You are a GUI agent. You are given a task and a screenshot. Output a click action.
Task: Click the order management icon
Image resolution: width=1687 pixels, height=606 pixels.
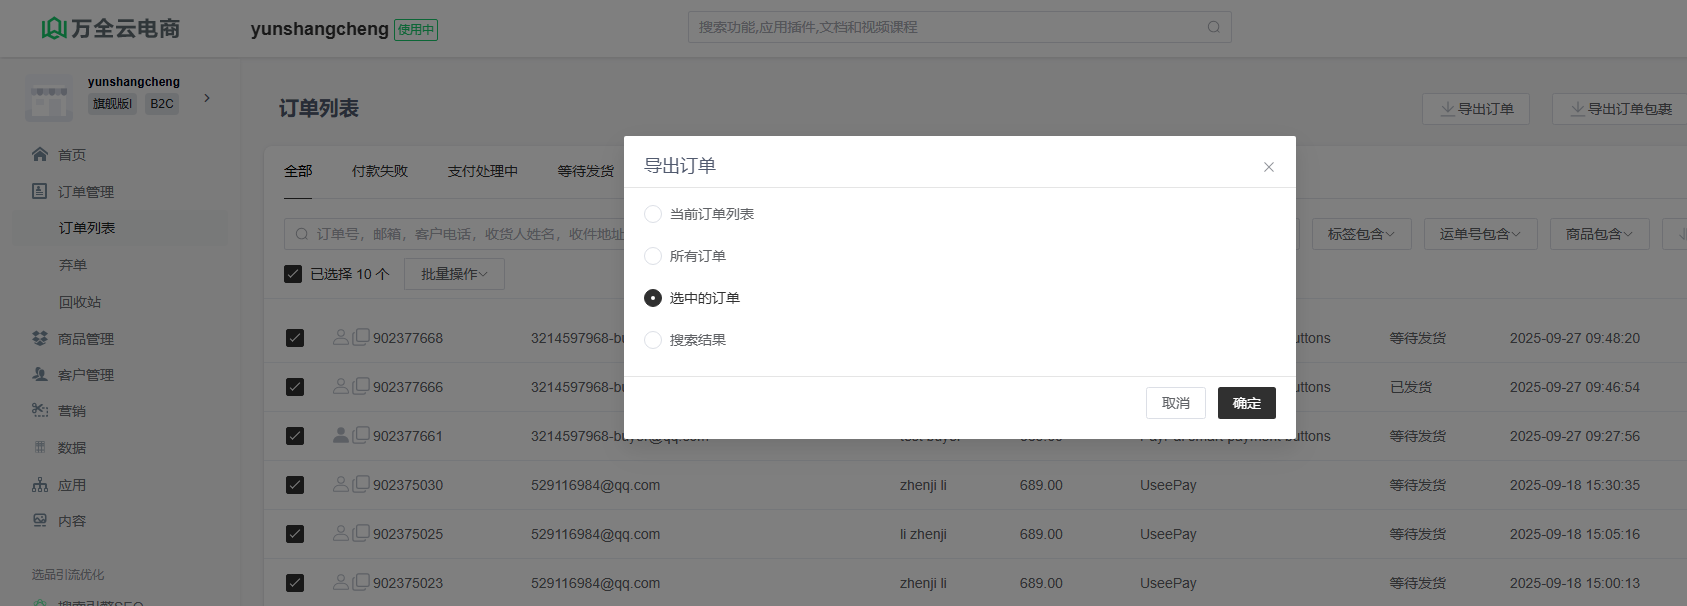40,191
